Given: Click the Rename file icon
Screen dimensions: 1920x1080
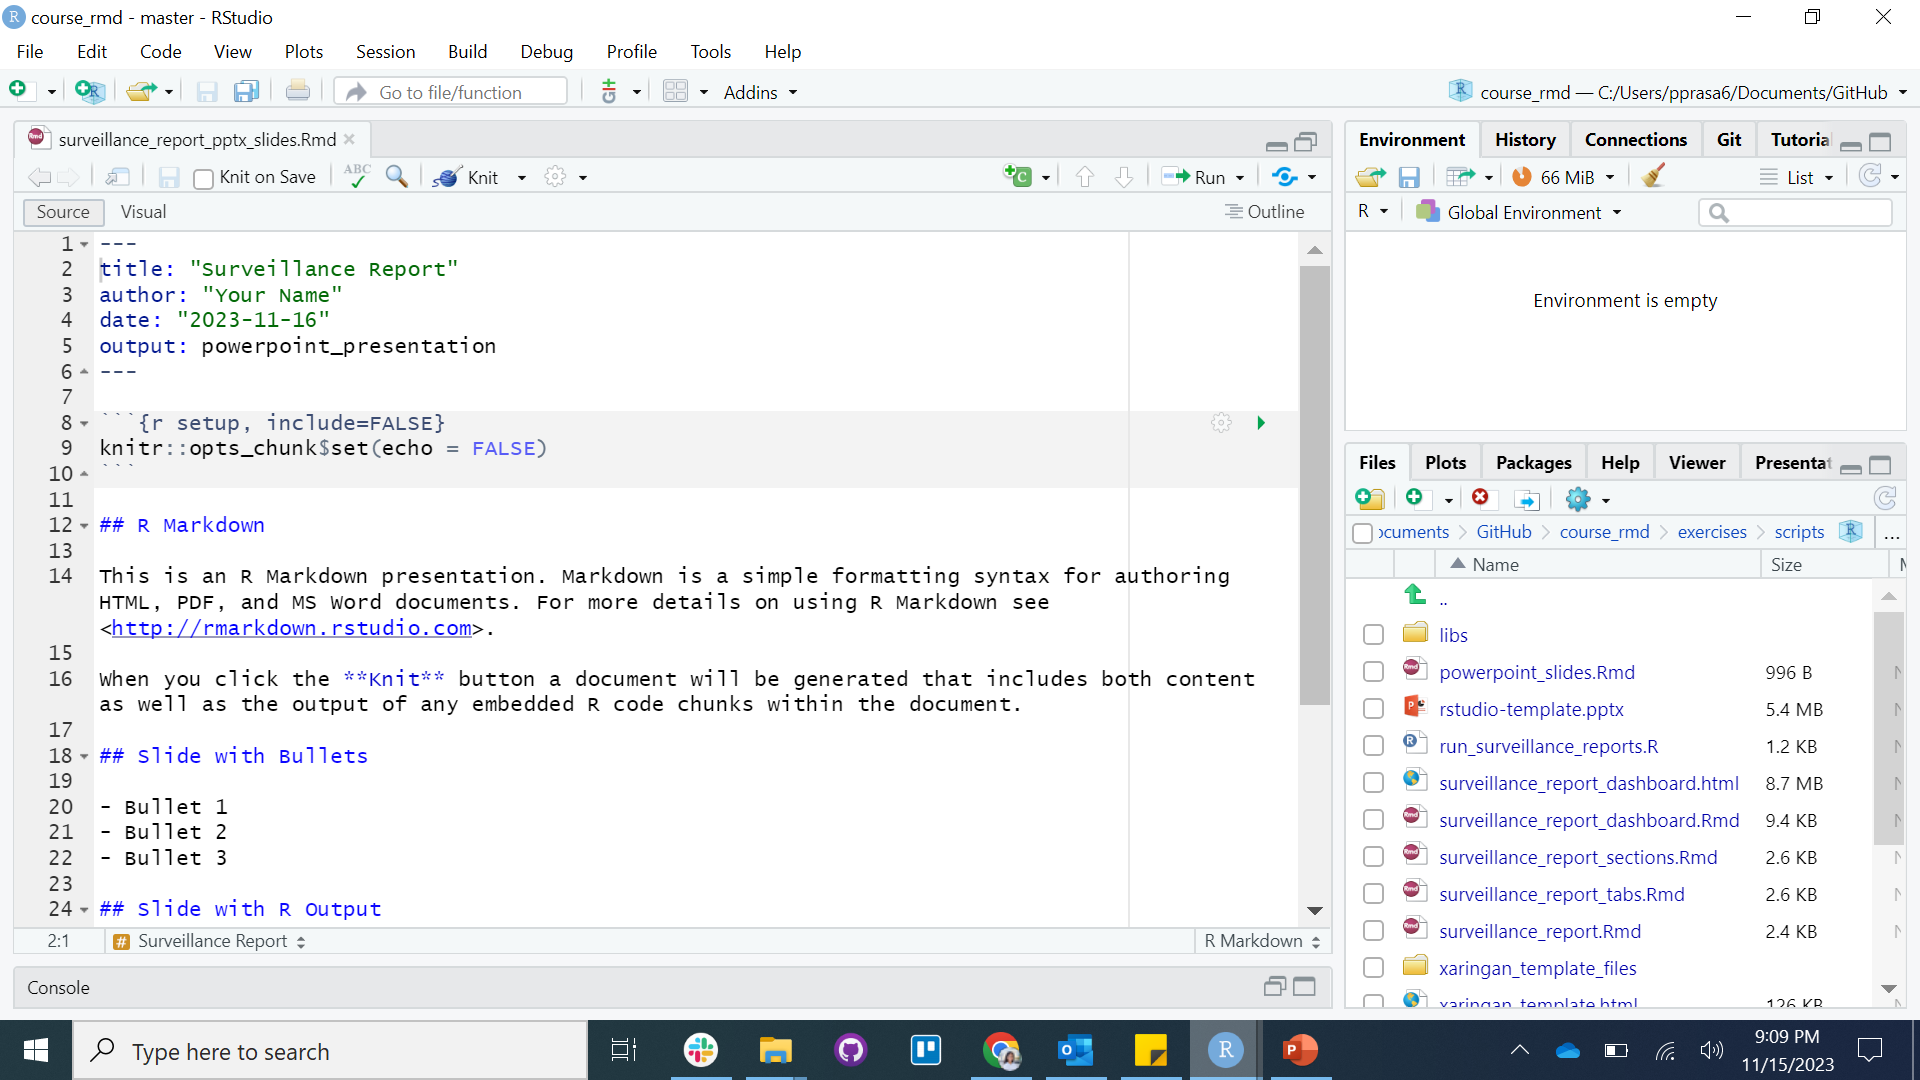Looking at the screenshot, I should click(x=1526, y=499).
